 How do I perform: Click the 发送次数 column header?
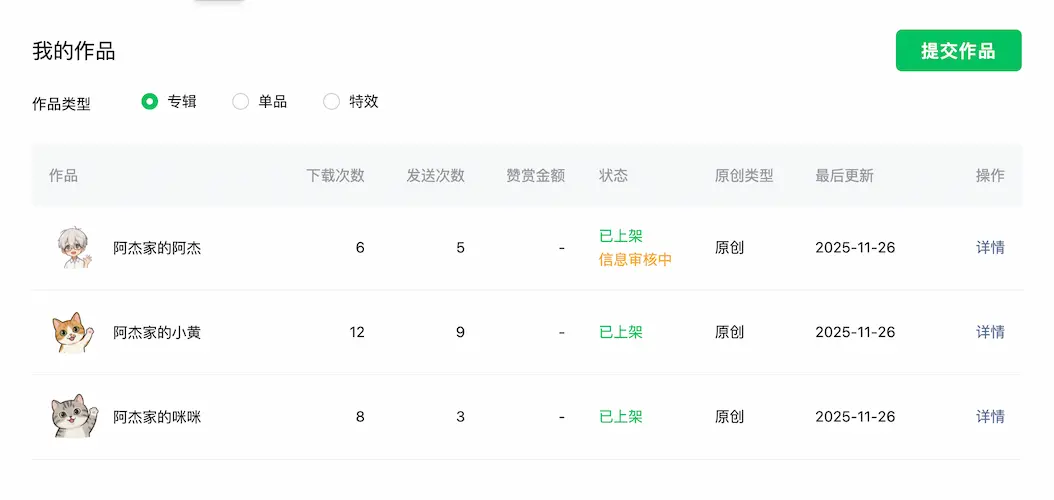coord(435,176)
